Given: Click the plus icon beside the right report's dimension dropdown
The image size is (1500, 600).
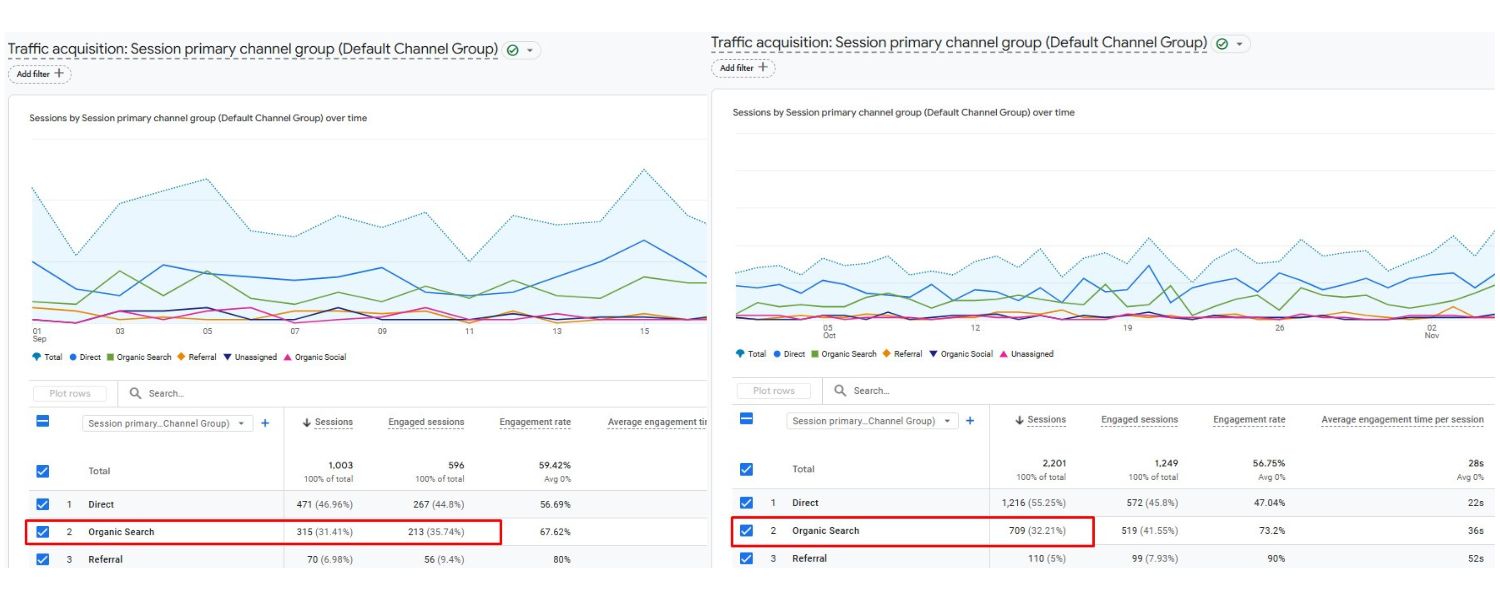Looking at the screenshot, I should pos(969,421).
